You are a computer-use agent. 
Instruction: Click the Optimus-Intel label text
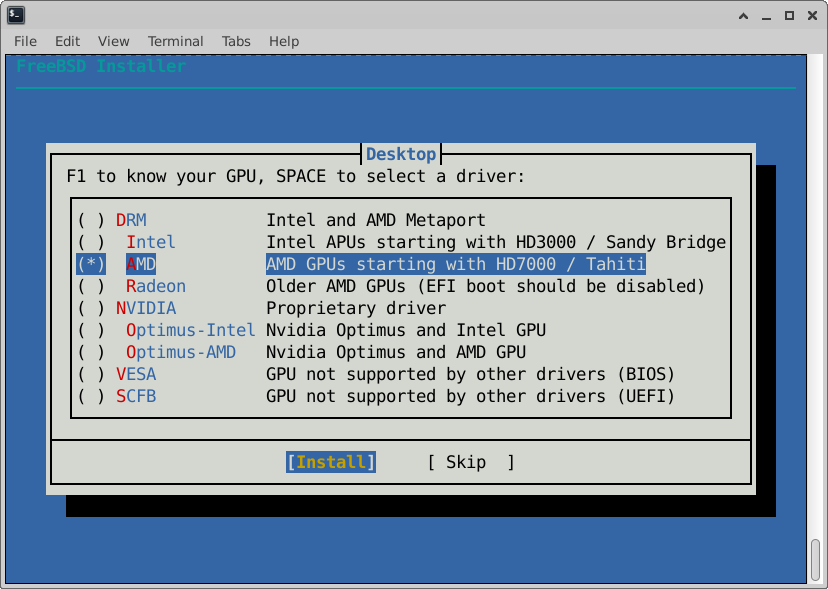tap(191, 331)
